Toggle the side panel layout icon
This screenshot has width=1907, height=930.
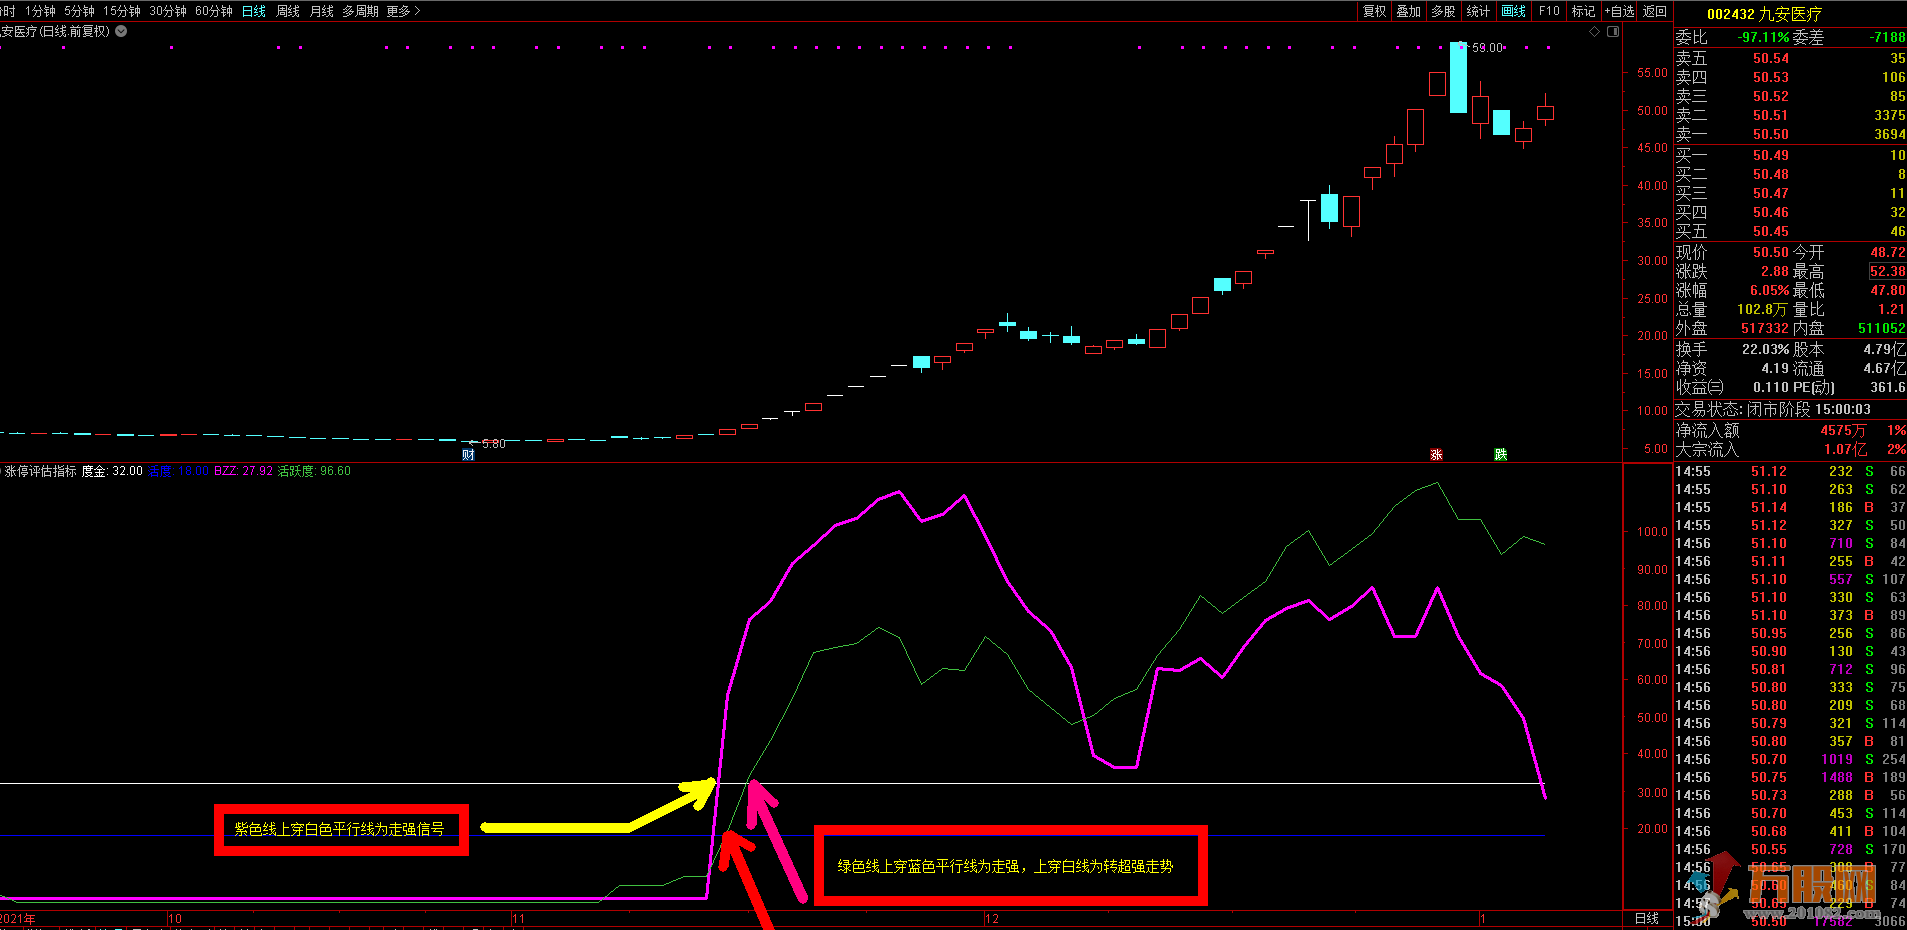[x=1613, y=32]
